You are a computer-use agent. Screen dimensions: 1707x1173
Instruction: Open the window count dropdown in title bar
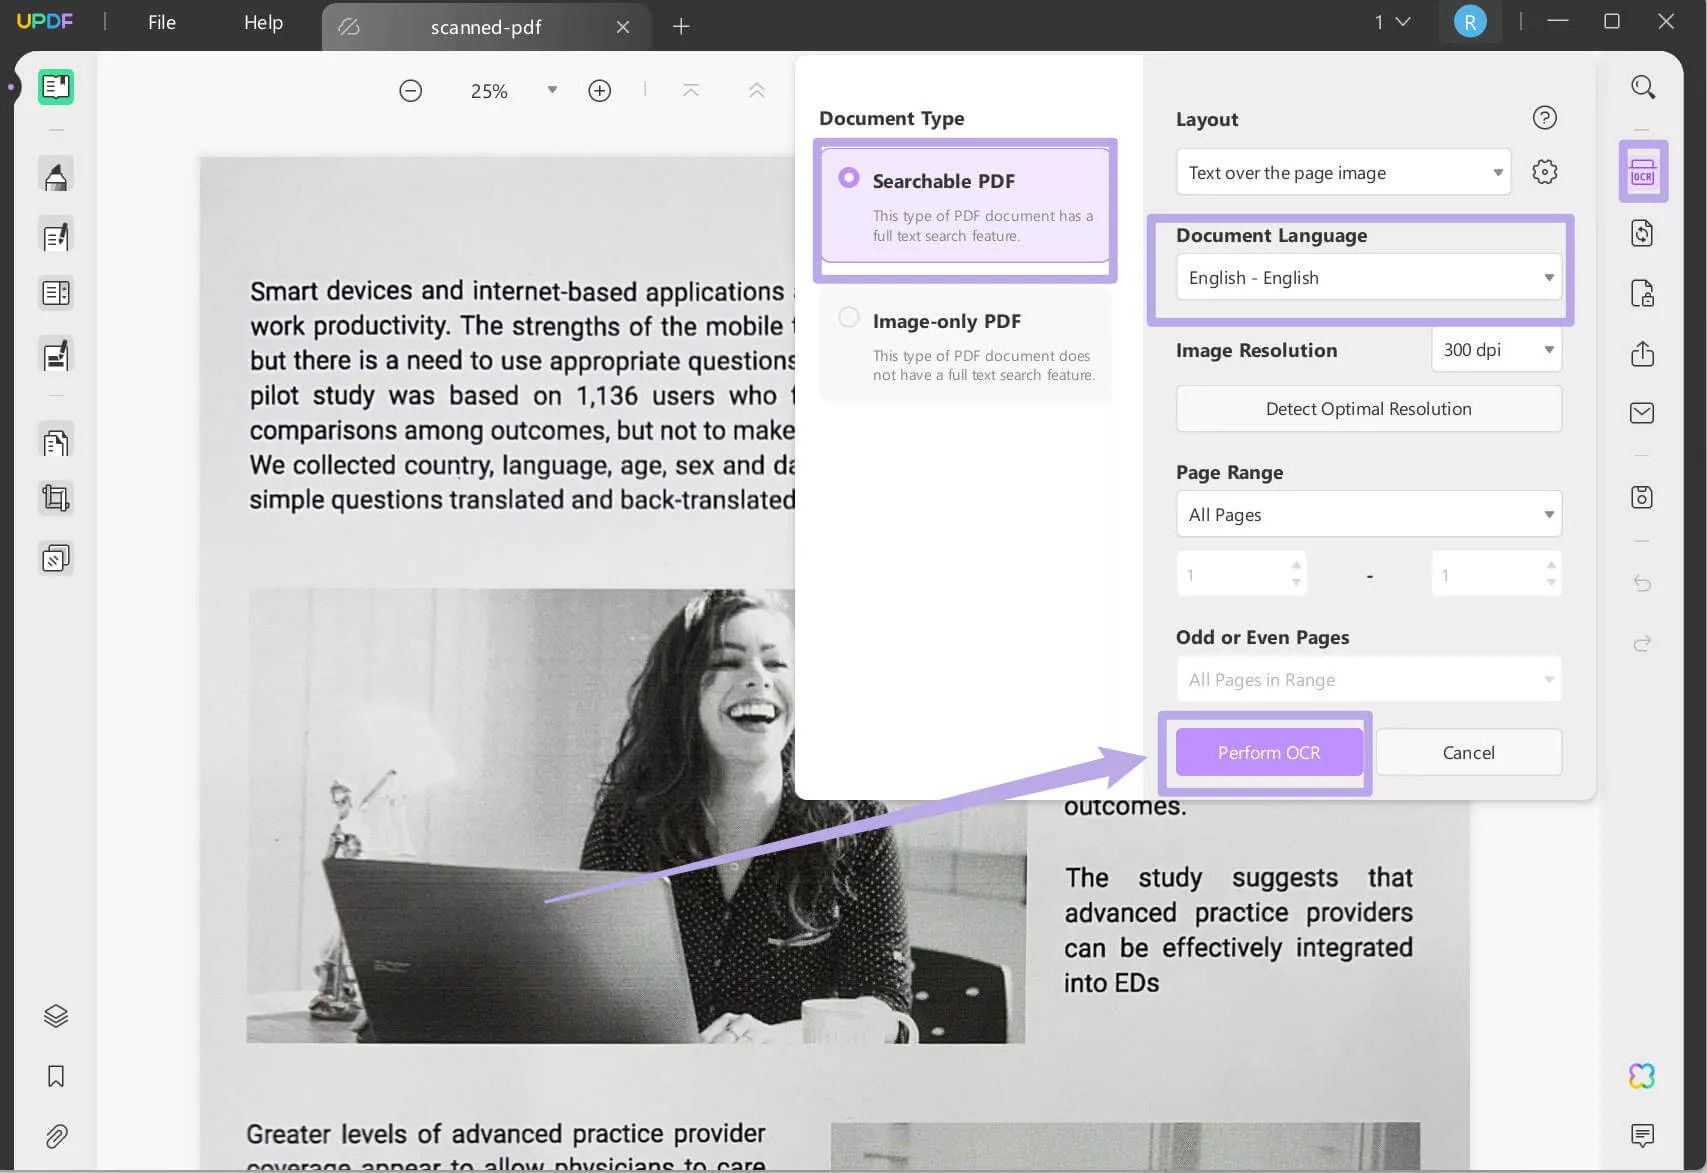click(x=1392, y=22)
